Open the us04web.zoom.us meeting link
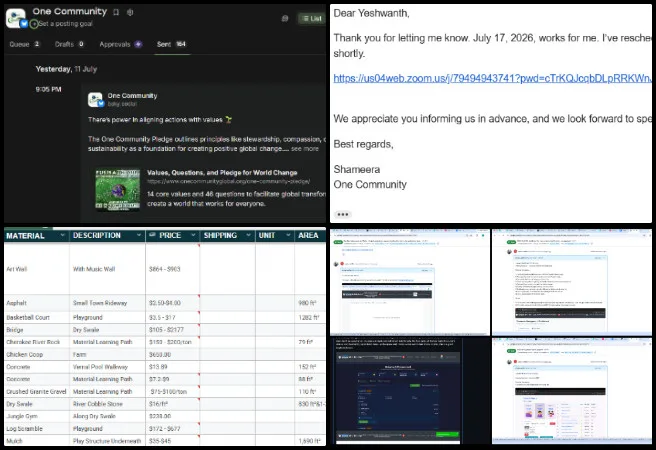 [x=492, y=78]
